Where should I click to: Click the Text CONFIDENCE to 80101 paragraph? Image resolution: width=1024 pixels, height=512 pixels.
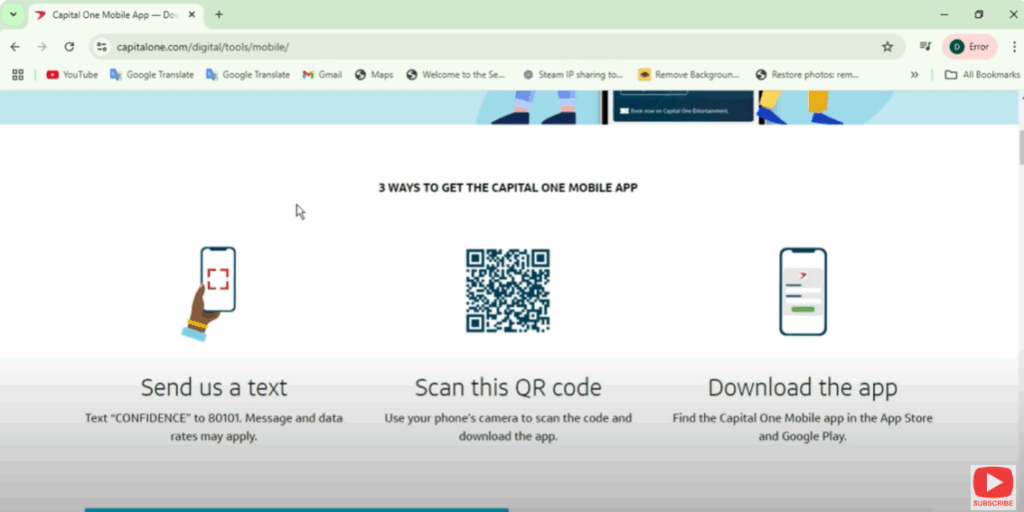point(214,427)
